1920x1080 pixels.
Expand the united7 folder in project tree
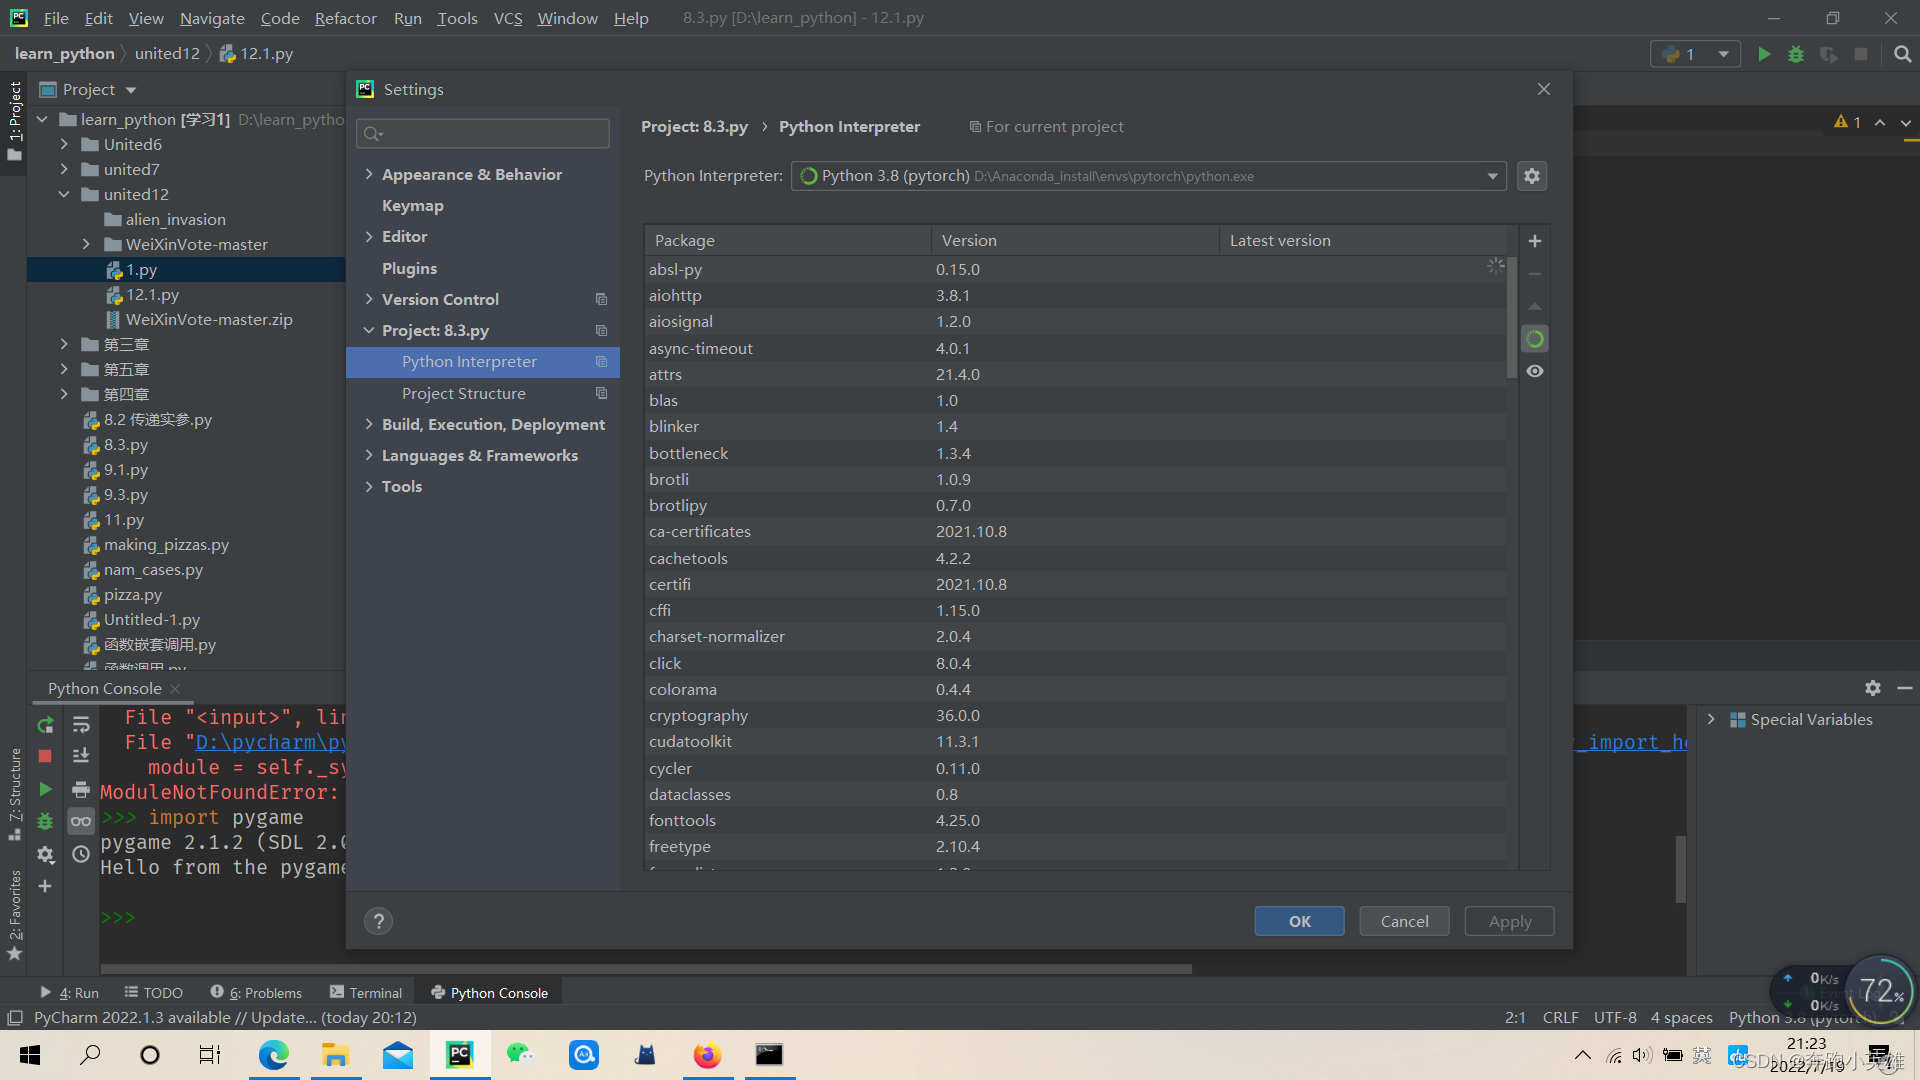pyautogui.click(x=64, y=169)
